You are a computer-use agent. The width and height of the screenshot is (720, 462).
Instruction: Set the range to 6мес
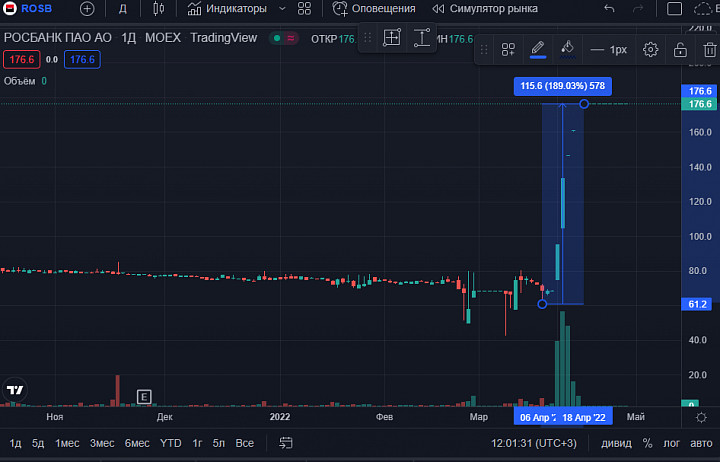[x=137, y=443]
